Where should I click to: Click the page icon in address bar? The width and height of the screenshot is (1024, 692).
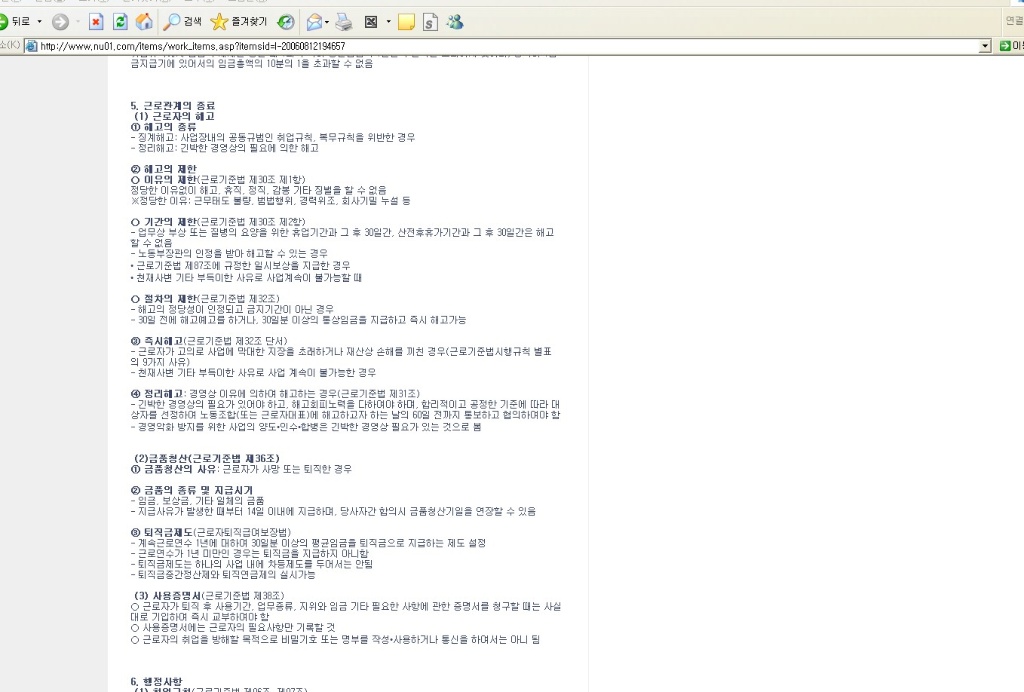click(31, 46)
